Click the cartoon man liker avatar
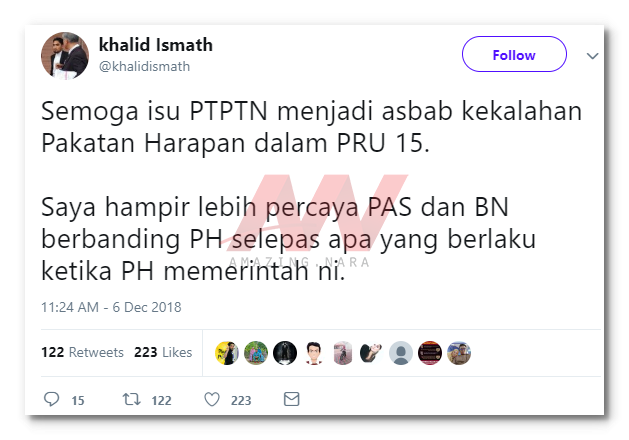 [314, 353]
